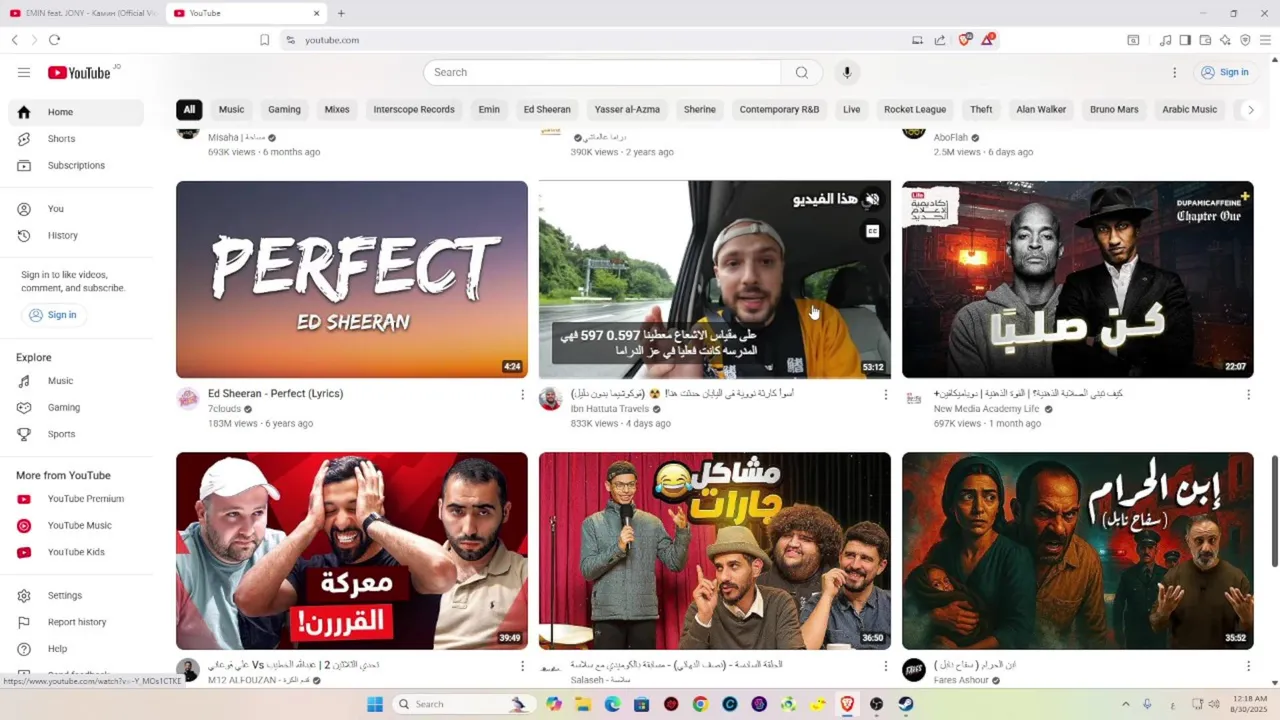The image size is (1280, 720).
Task: Open the You section in sidebar
Action: [76, 209]
